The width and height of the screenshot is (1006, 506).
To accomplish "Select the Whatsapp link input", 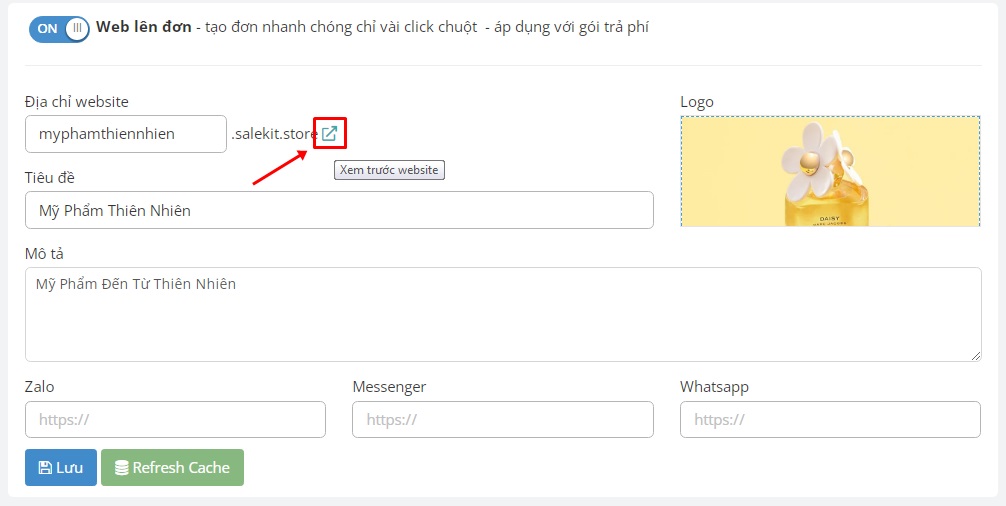I will (830, 420).
